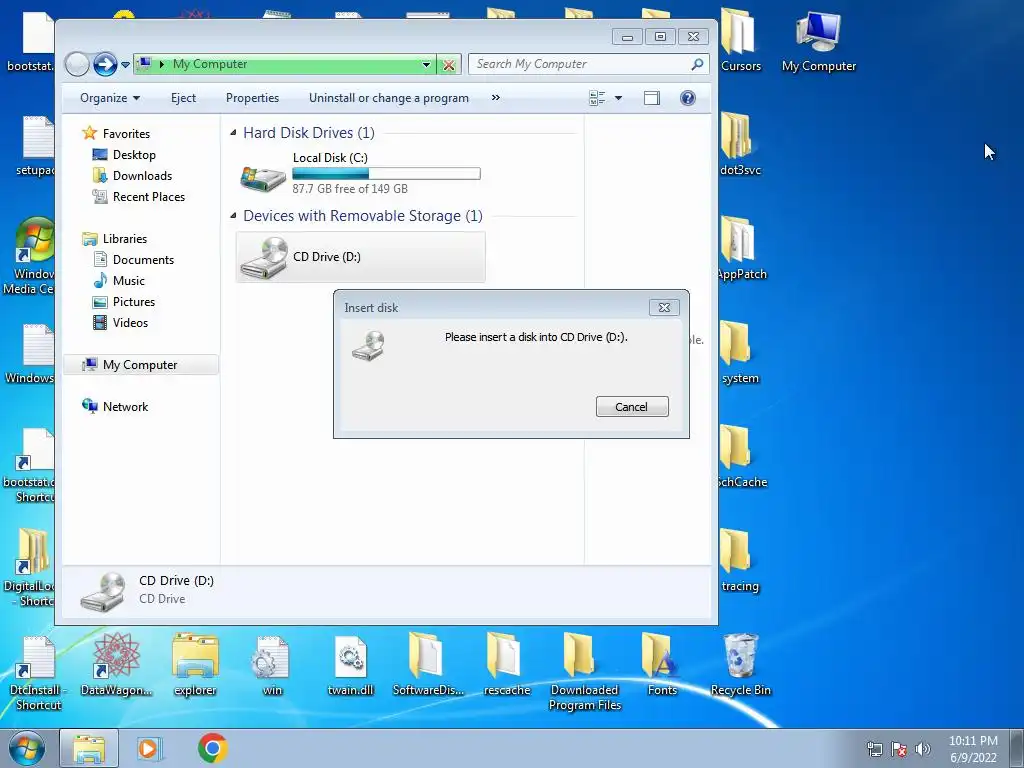Select the Fonts folder on desktop
Viewport: 1024px width, 768px height.
point(662,665)
